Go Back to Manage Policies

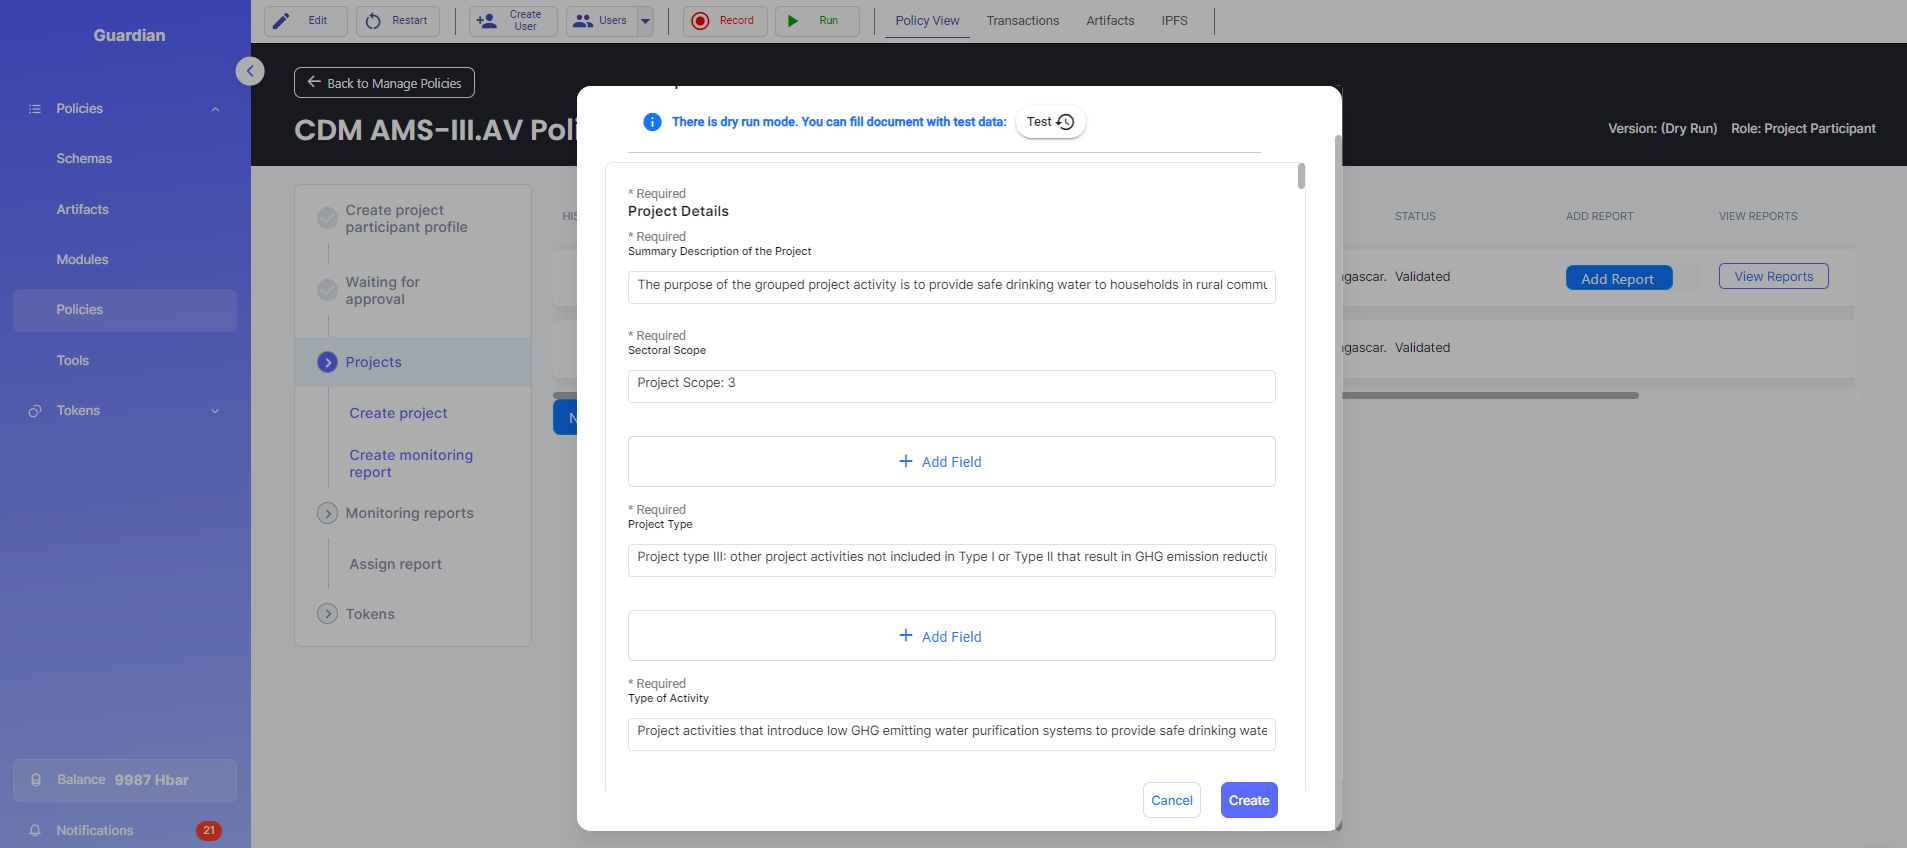(384, 83)
